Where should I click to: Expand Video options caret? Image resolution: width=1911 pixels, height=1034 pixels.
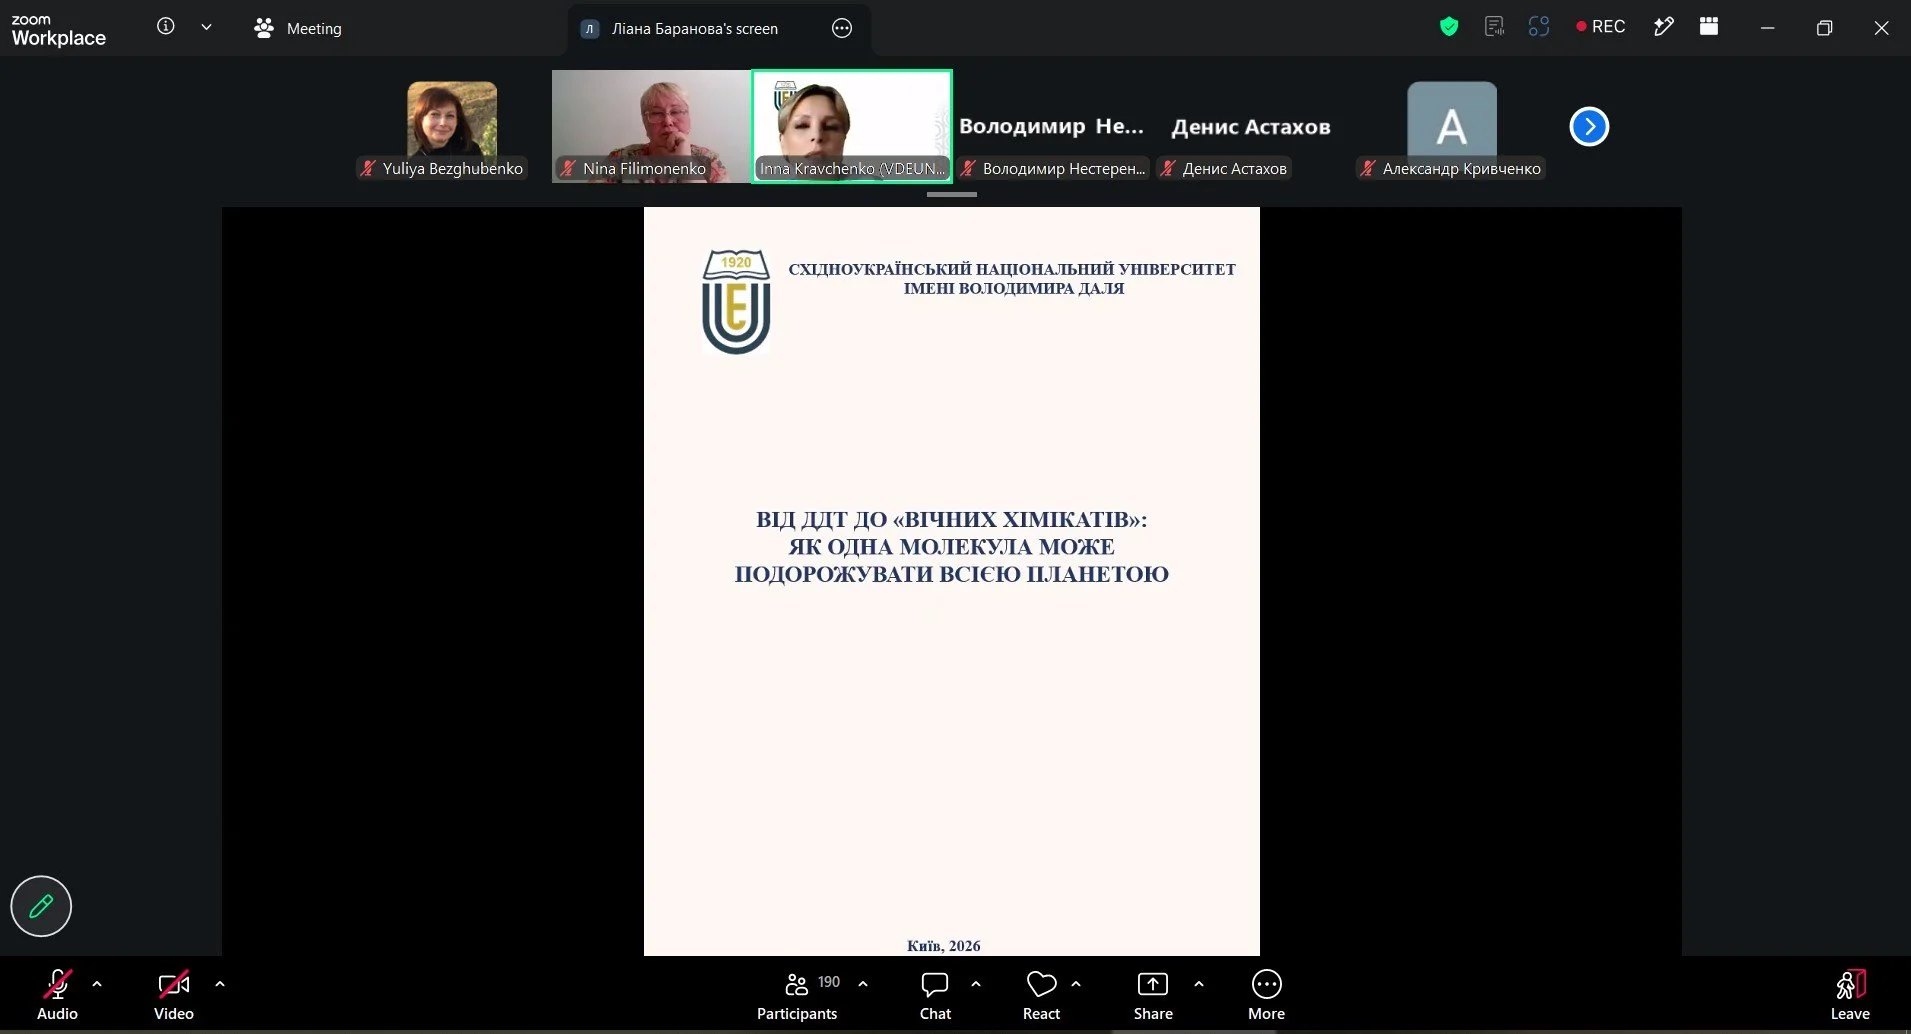click(220, 984)
